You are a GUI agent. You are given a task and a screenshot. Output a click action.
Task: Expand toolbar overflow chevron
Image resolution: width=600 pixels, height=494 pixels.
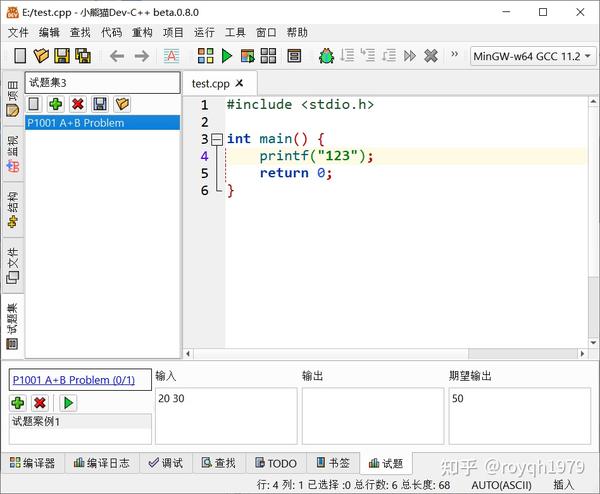[x=454, y=54]
